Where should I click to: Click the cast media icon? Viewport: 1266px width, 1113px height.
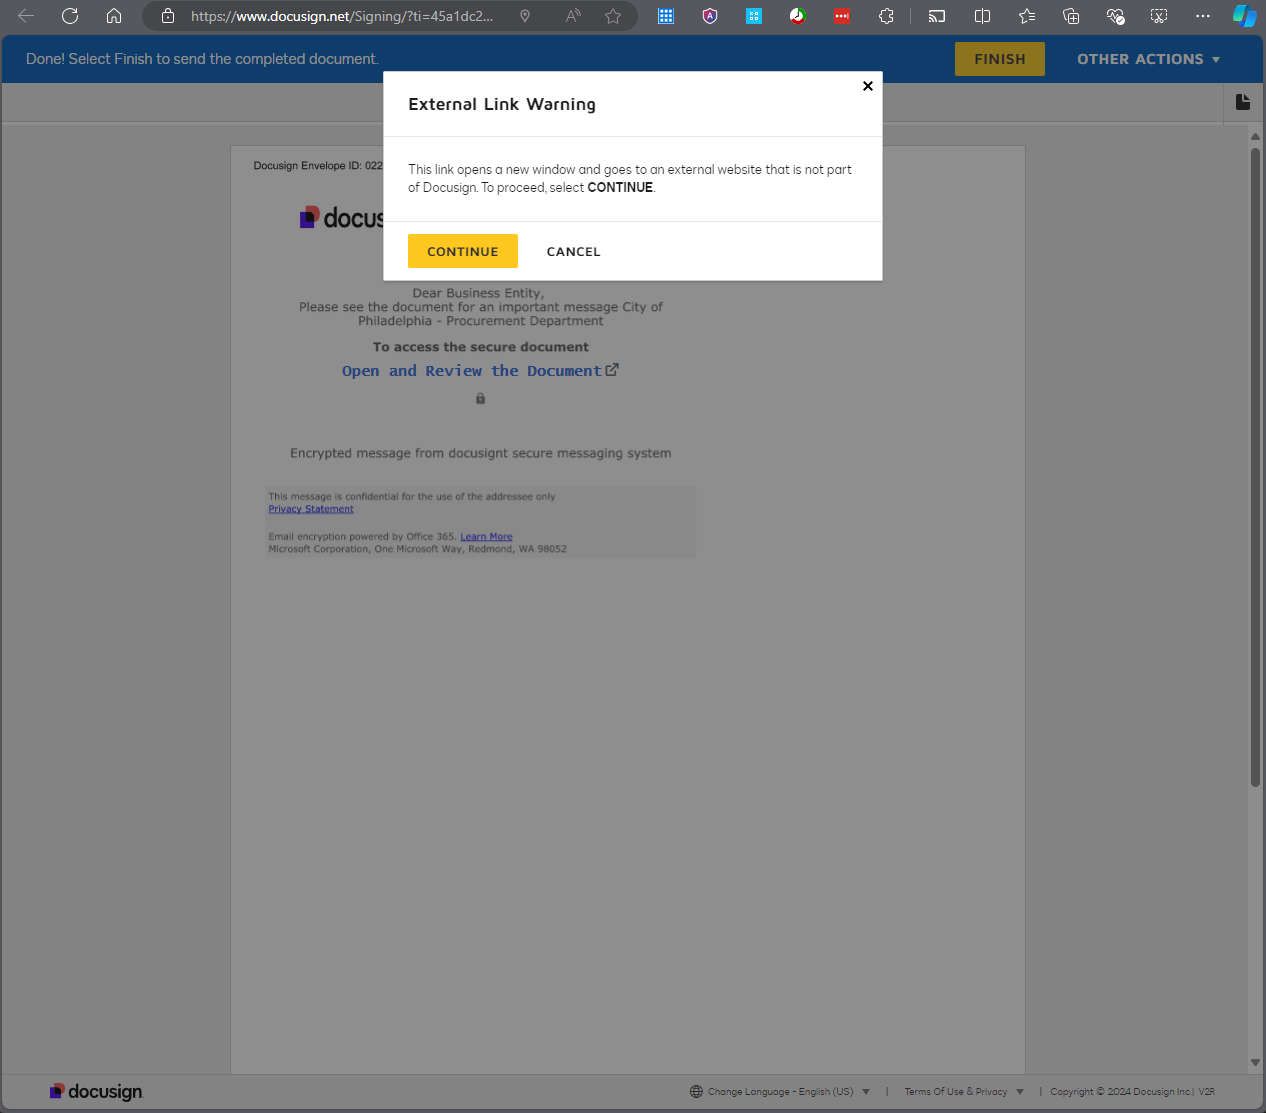[937, 16]
